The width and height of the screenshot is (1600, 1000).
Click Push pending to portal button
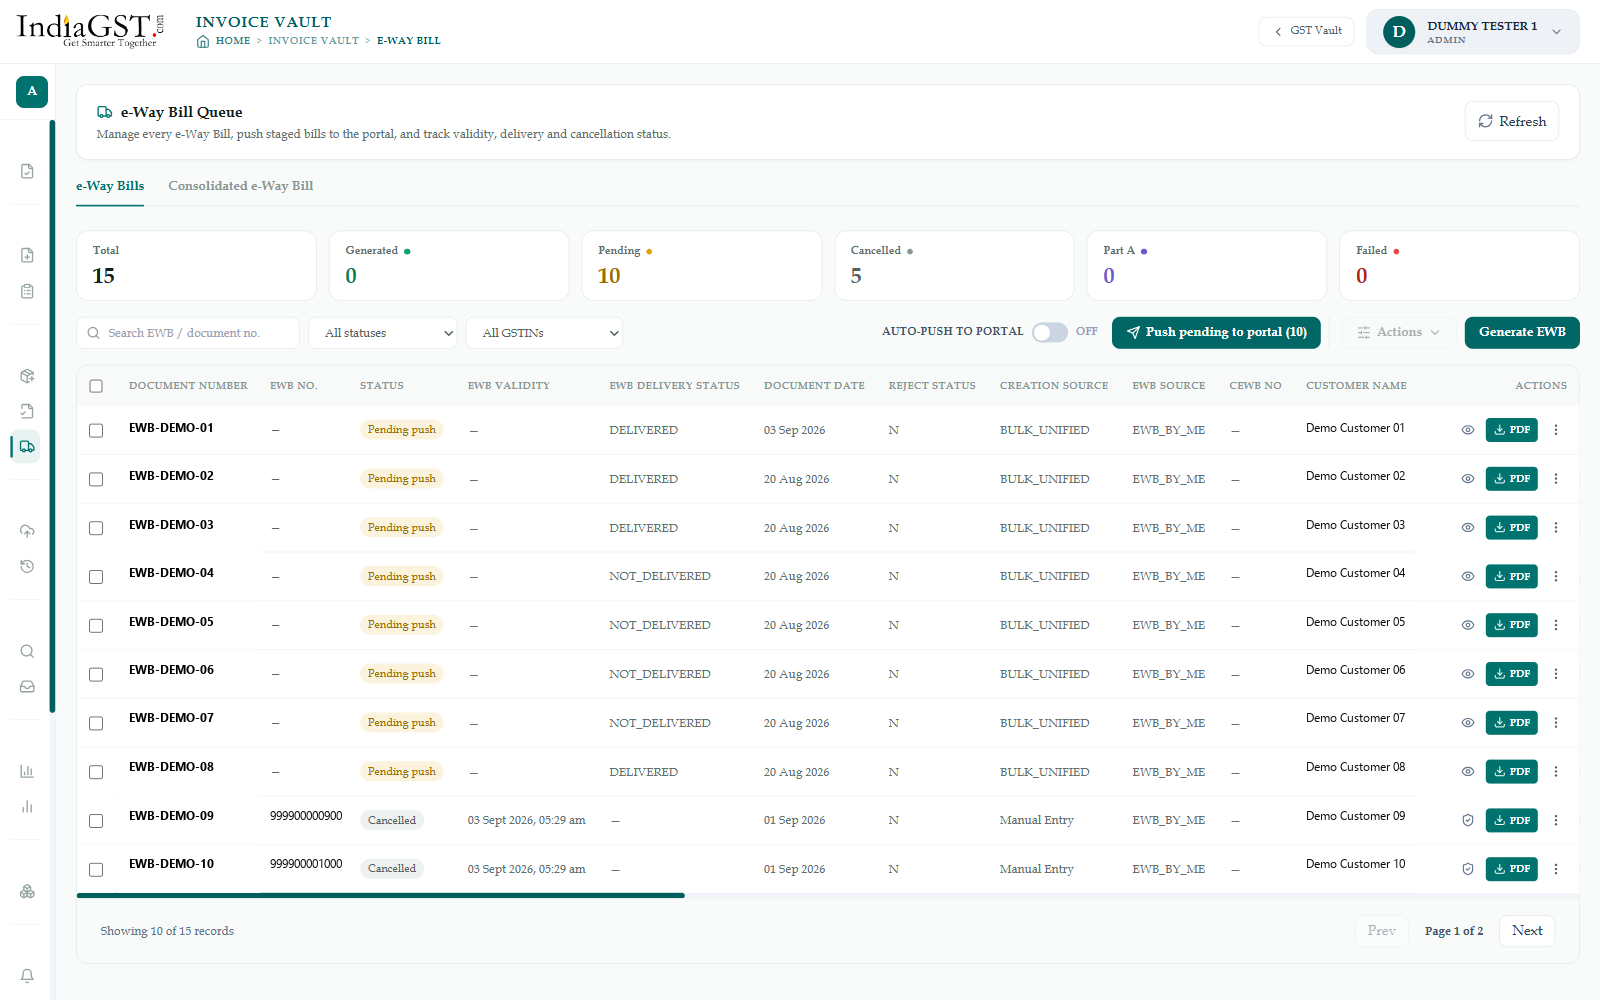point(1216,332)
